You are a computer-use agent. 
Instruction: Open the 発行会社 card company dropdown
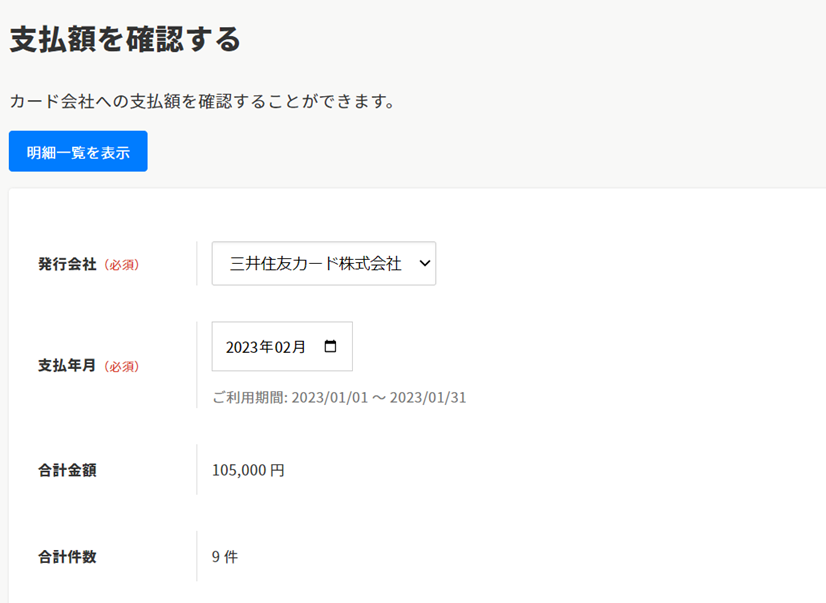(323, 264)
